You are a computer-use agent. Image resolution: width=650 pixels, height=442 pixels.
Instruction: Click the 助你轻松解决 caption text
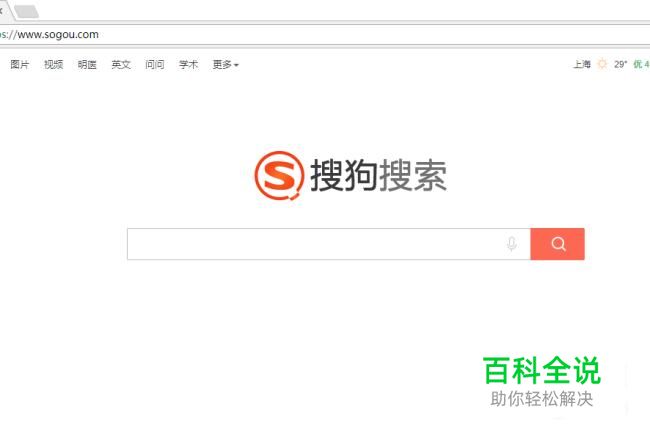(541, 399)
